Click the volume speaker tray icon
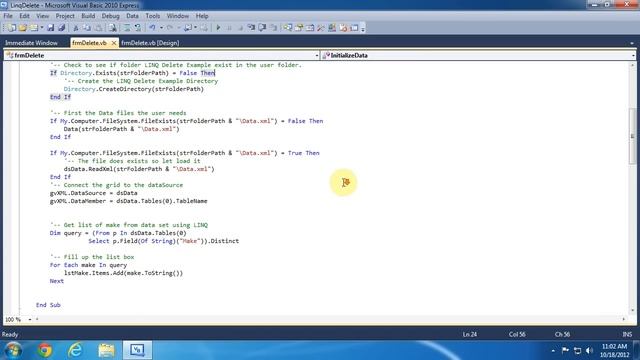The image size is (640, 360). [589, 350]
